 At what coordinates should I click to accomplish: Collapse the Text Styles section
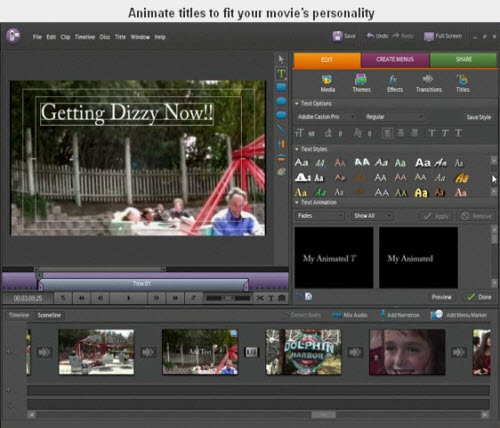point(297,149)
